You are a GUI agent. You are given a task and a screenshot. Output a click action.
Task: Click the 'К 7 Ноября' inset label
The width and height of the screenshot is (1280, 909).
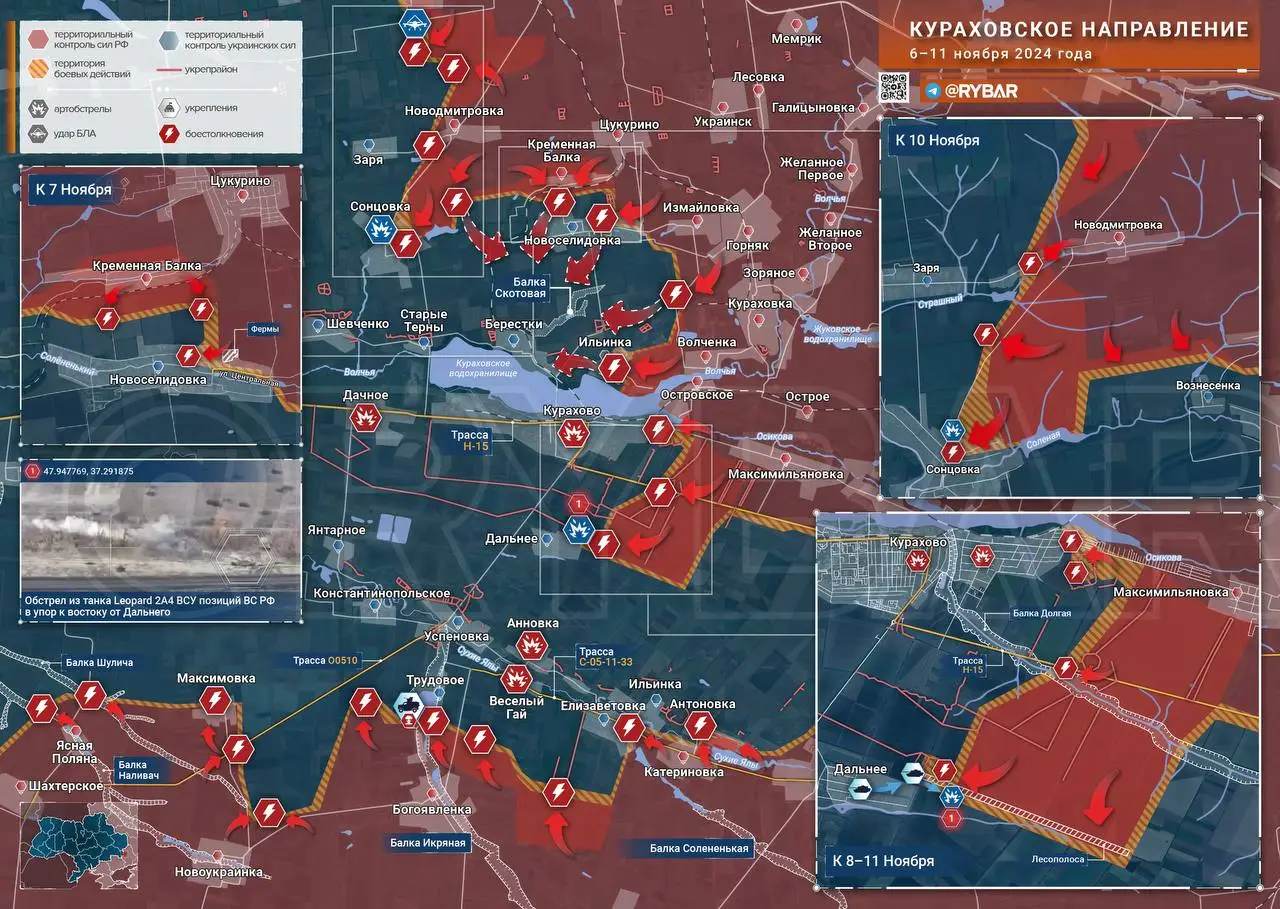(x=72, y=188)
